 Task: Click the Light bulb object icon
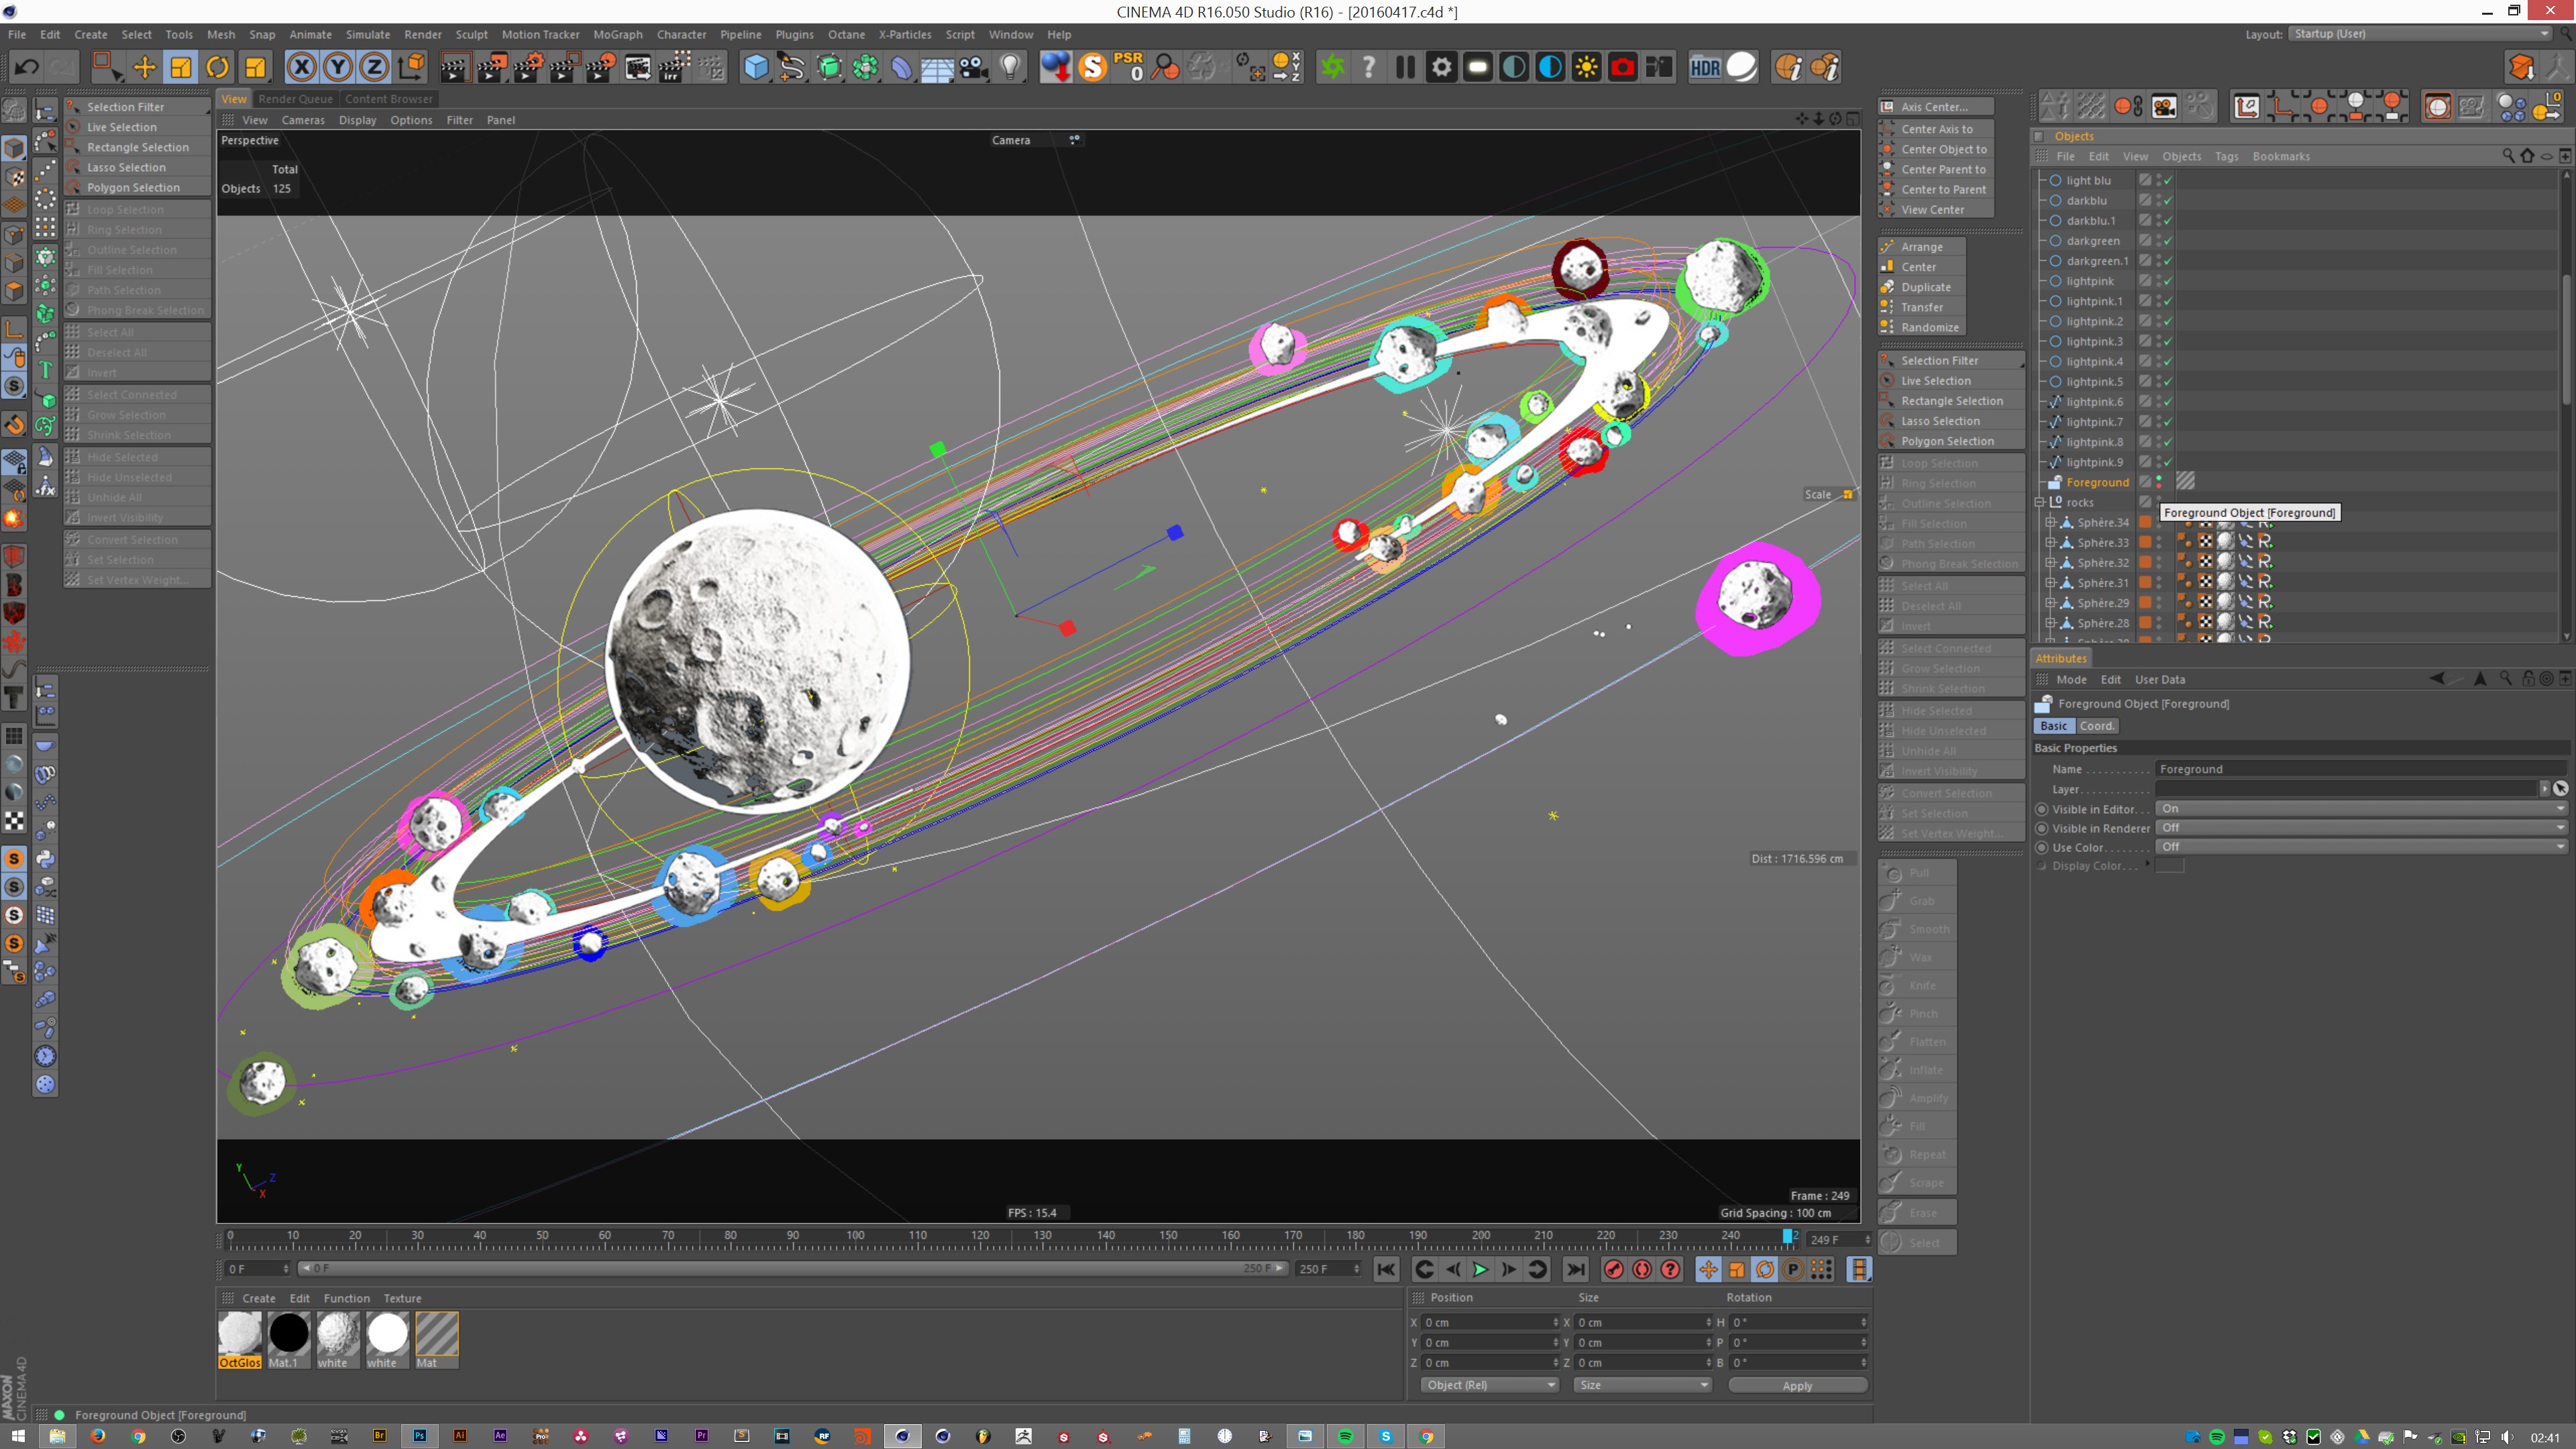point(1011,67)
